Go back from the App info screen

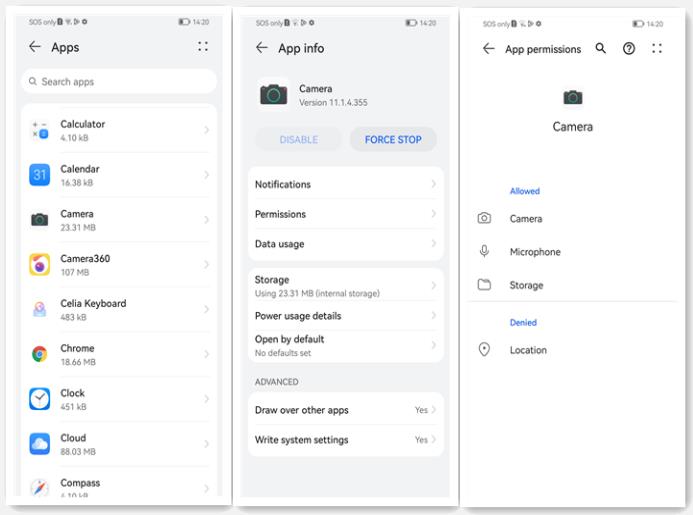(x=262, y=48)
